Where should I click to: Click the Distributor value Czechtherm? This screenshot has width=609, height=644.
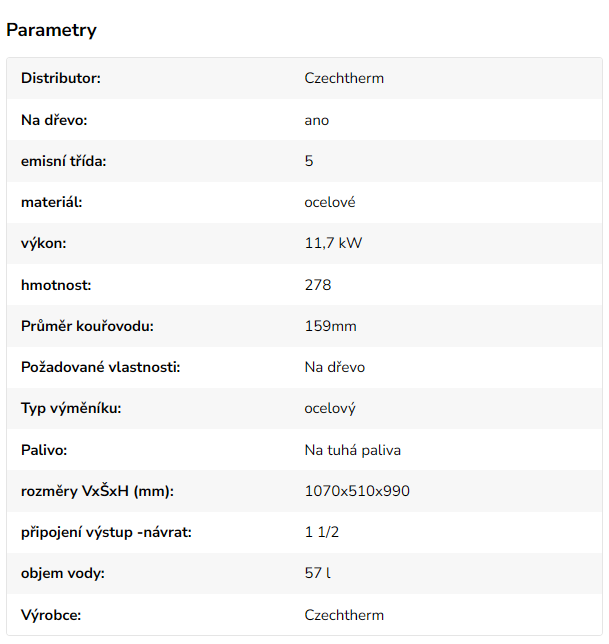[344, 78]
